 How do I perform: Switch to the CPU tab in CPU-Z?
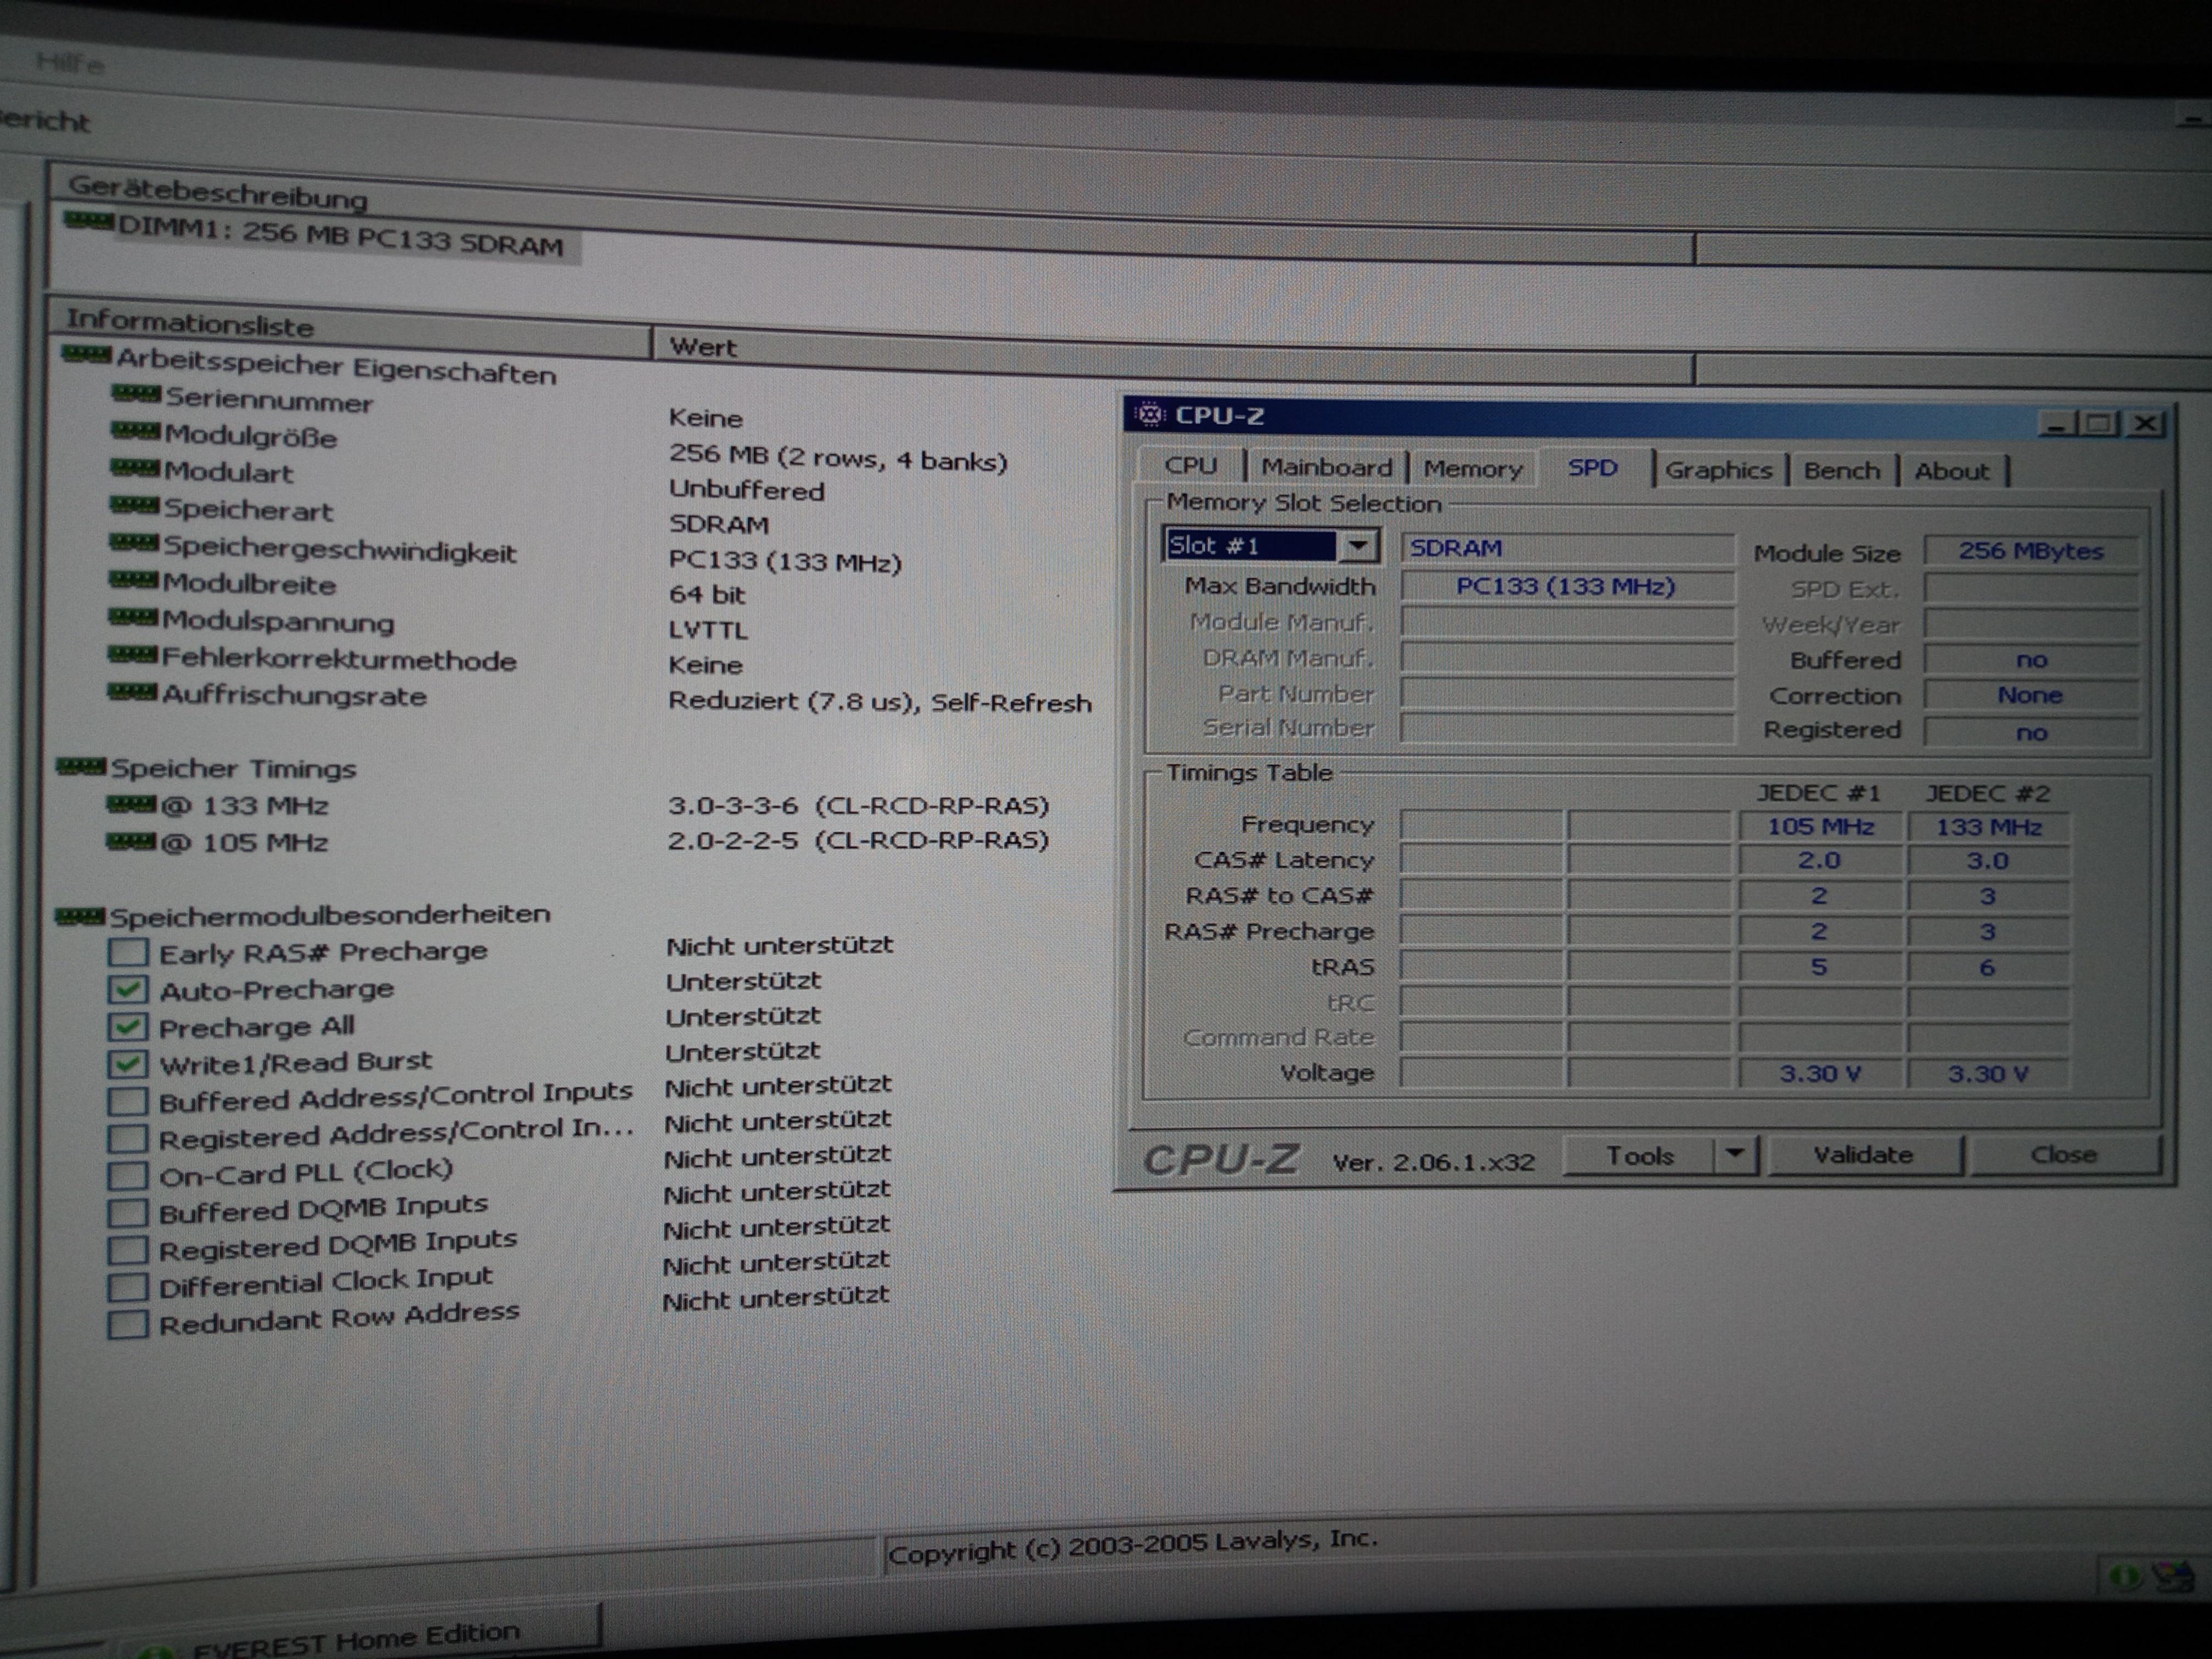pos(1191,466)
